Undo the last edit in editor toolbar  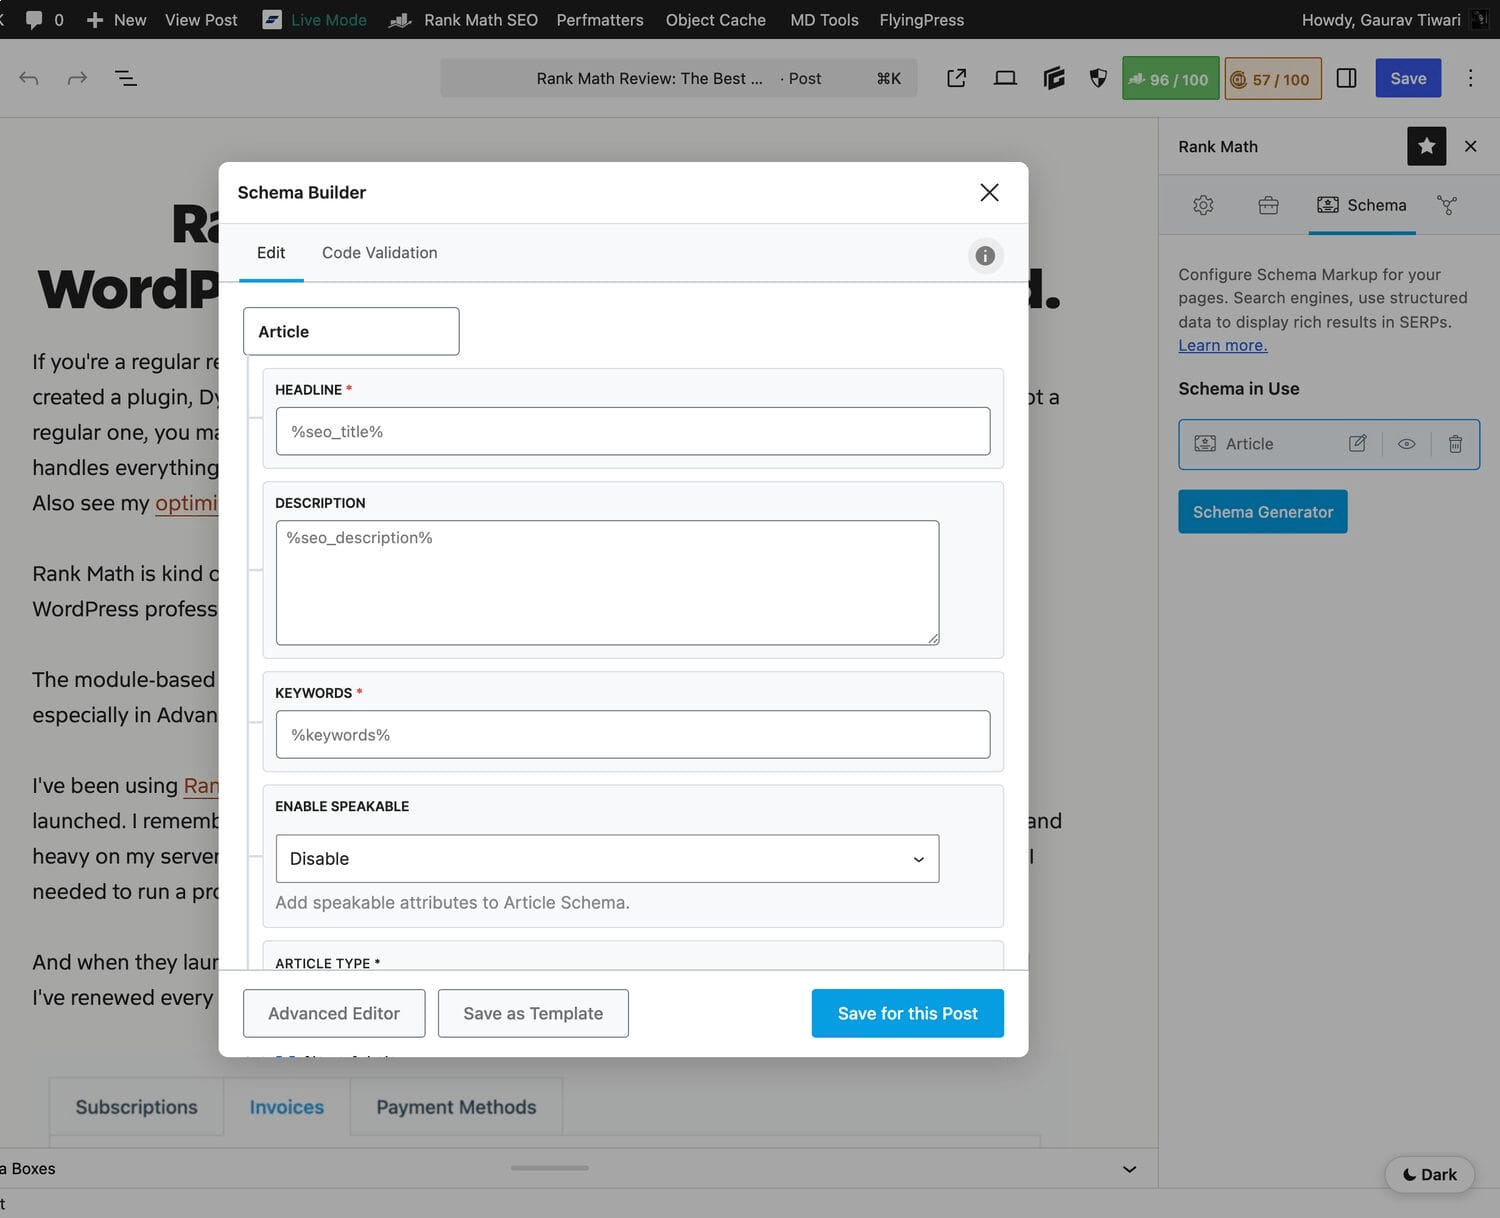(29, 78)
